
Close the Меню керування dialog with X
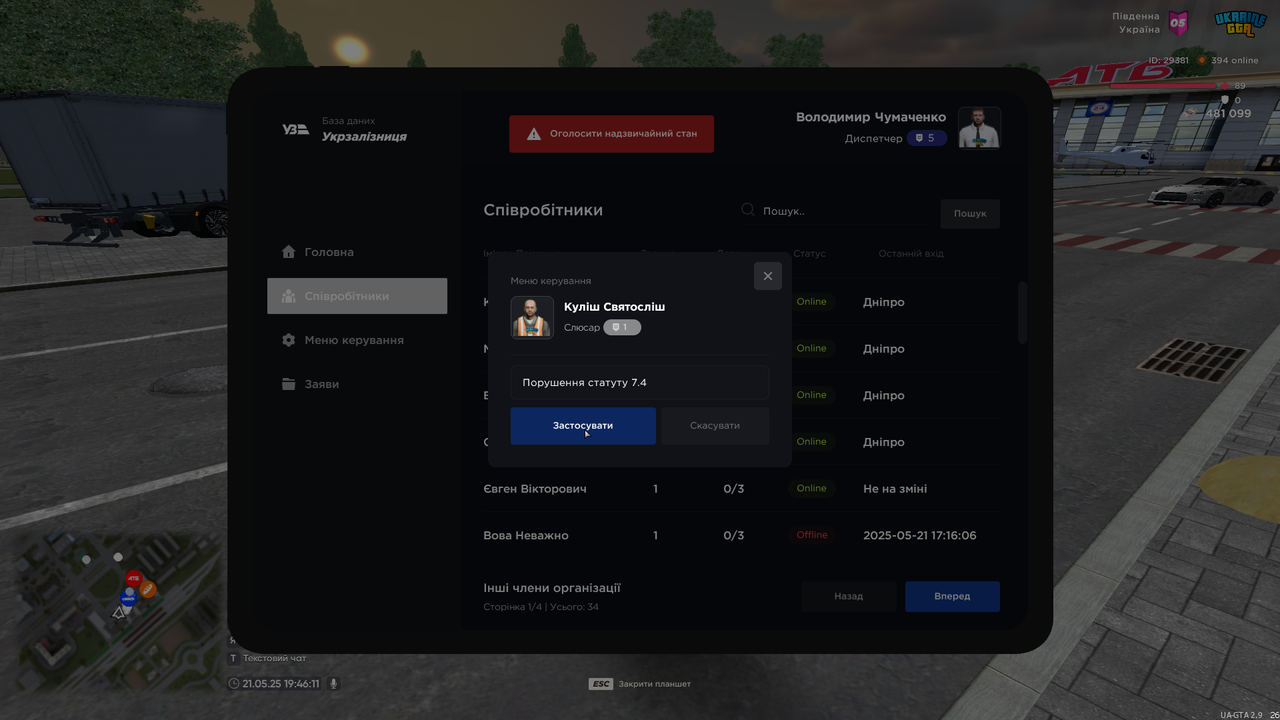point(768,276)
